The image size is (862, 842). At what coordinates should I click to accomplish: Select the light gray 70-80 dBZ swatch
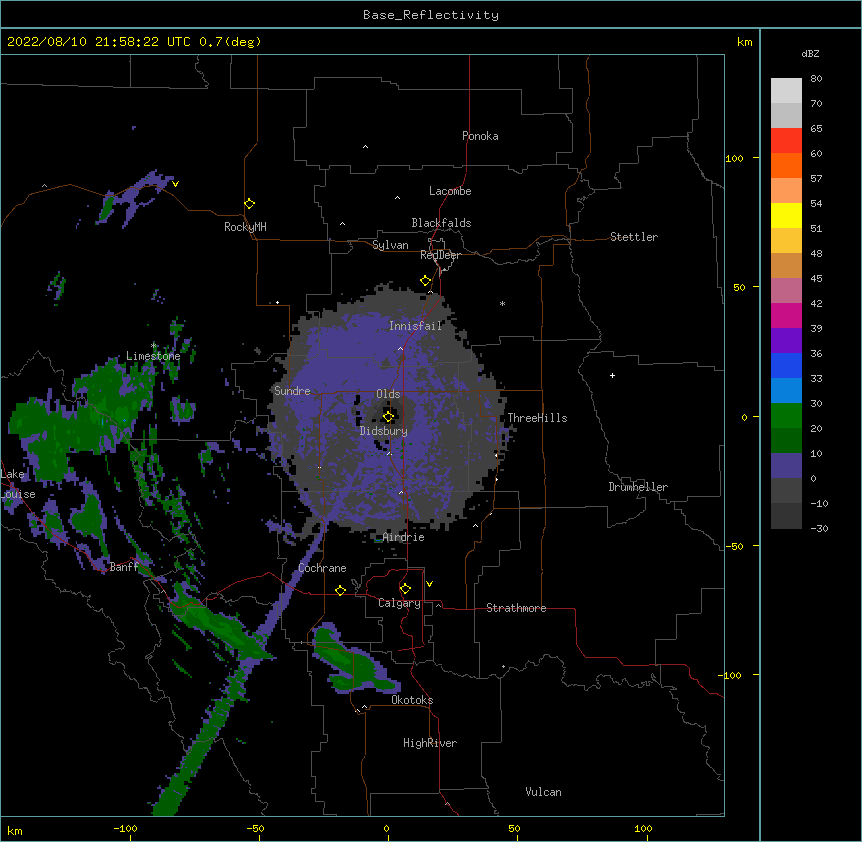click(786, 91)
